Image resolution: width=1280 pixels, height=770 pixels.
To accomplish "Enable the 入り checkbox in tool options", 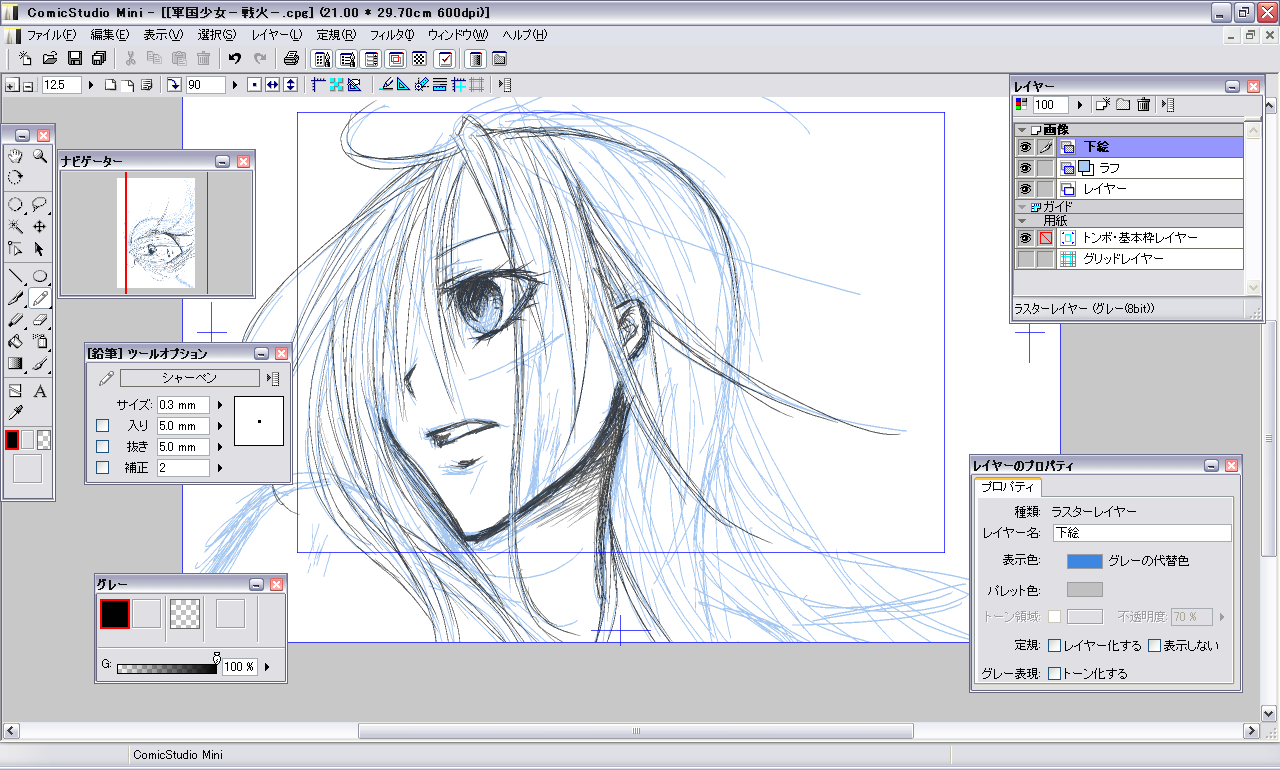I will (x=102, y=427).
